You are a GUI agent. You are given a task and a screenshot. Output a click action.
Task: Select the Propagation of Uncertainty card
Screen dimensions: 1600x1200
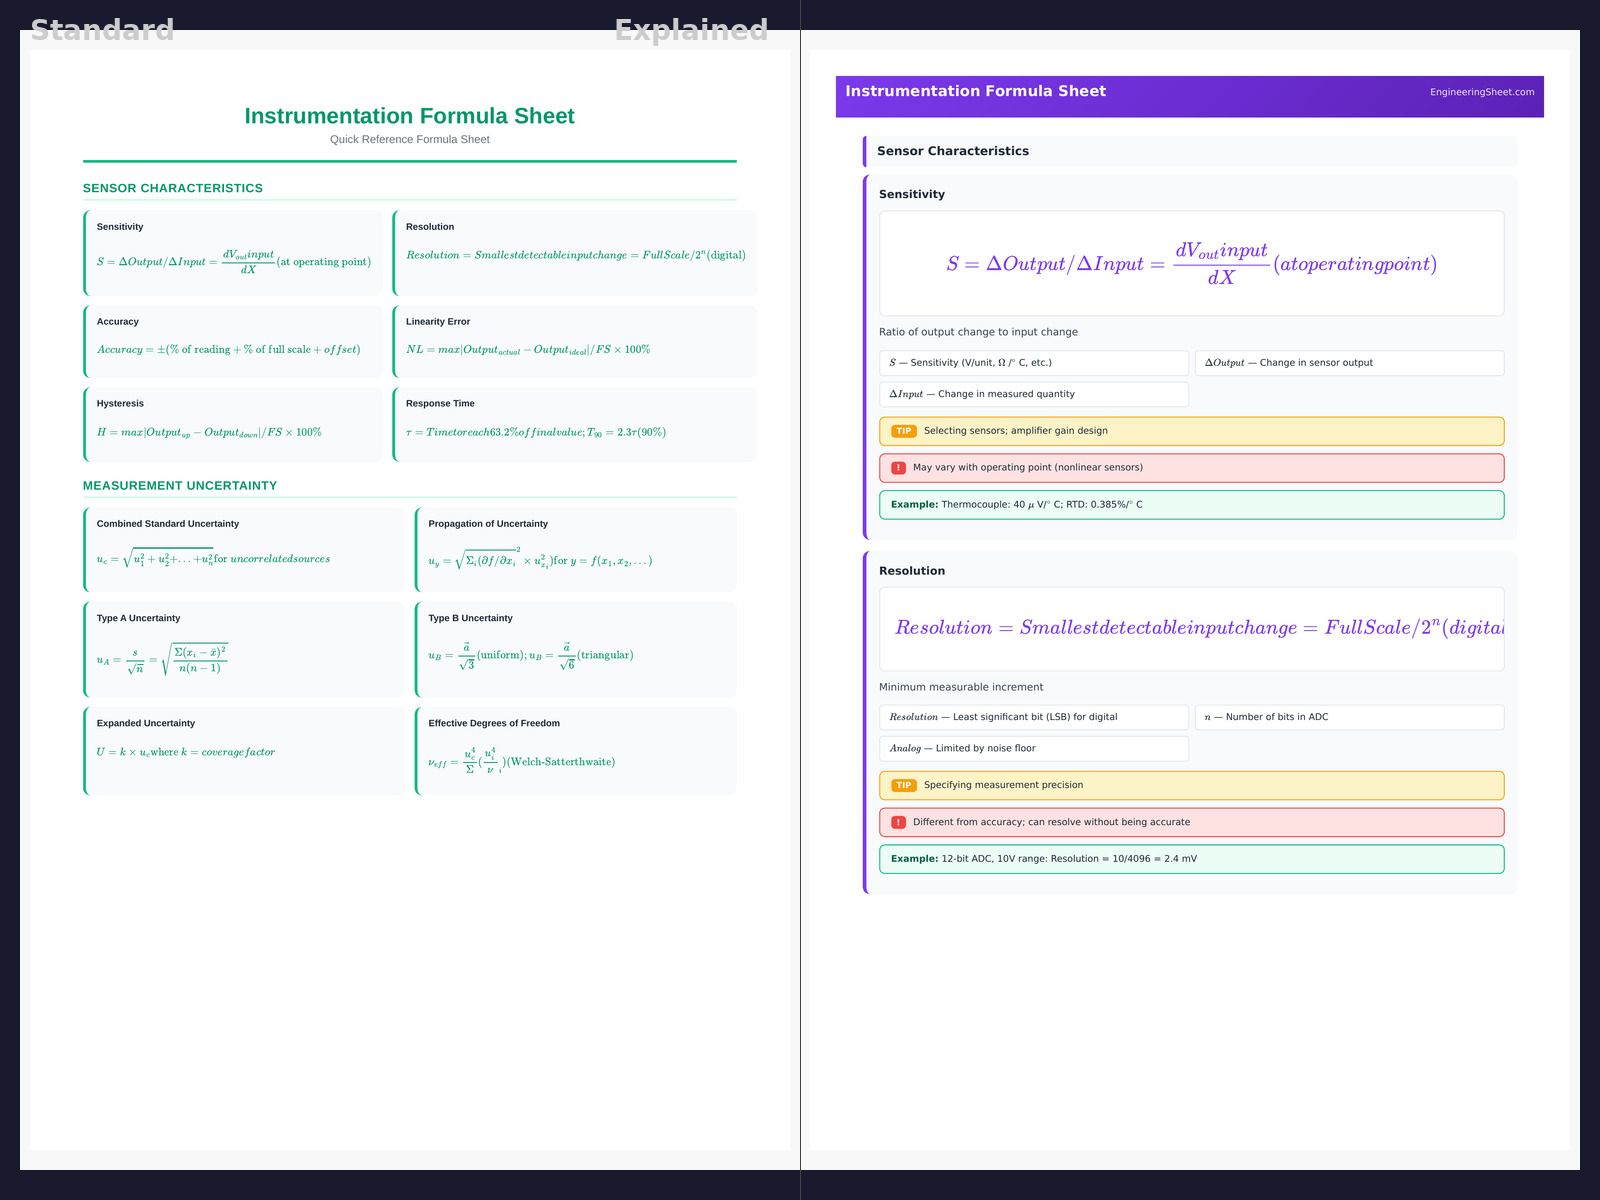[x=576, y=549]
